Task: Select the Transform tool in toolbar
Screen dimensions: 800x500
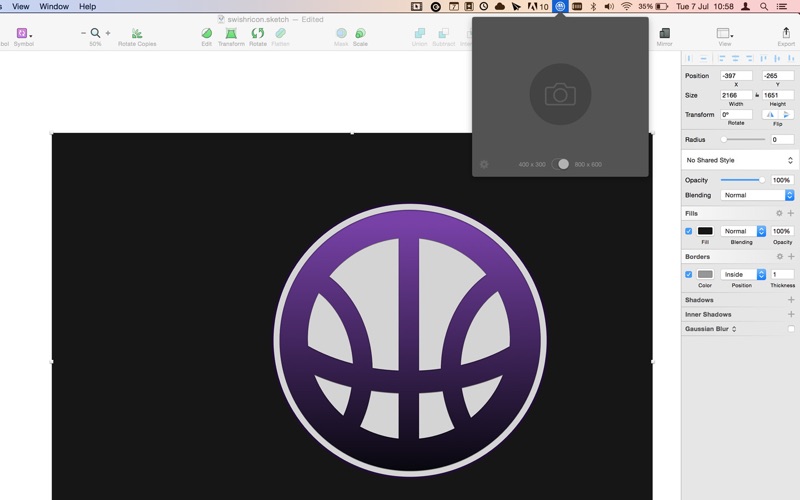Action: pyautogui.click(x=231, y=34)
